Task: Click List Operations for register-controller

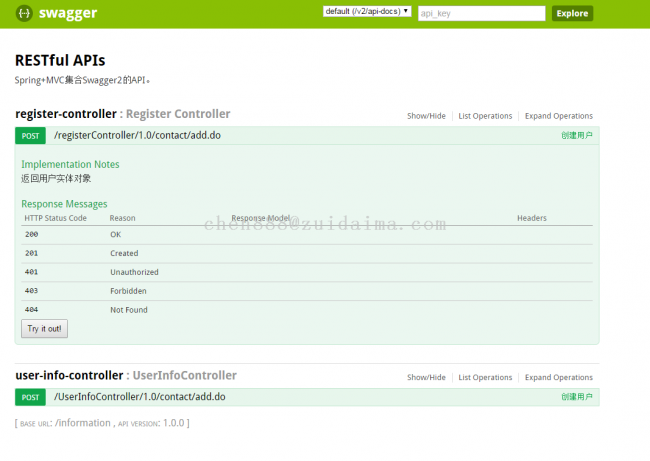Action: pyautogui.click(x=485, y=116)
